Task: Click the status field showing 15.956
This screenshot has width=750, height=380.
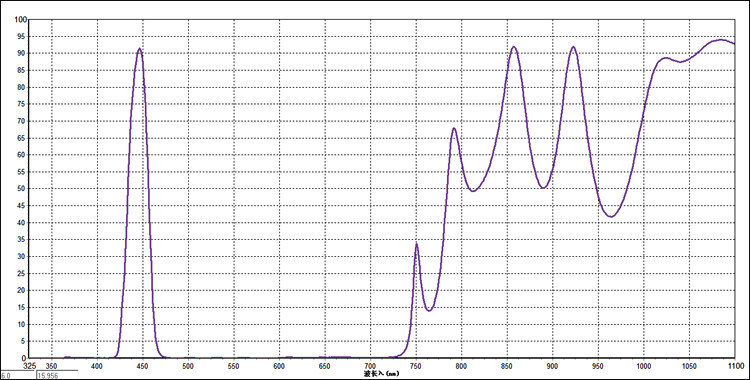Action: click(x=57, y=376)
